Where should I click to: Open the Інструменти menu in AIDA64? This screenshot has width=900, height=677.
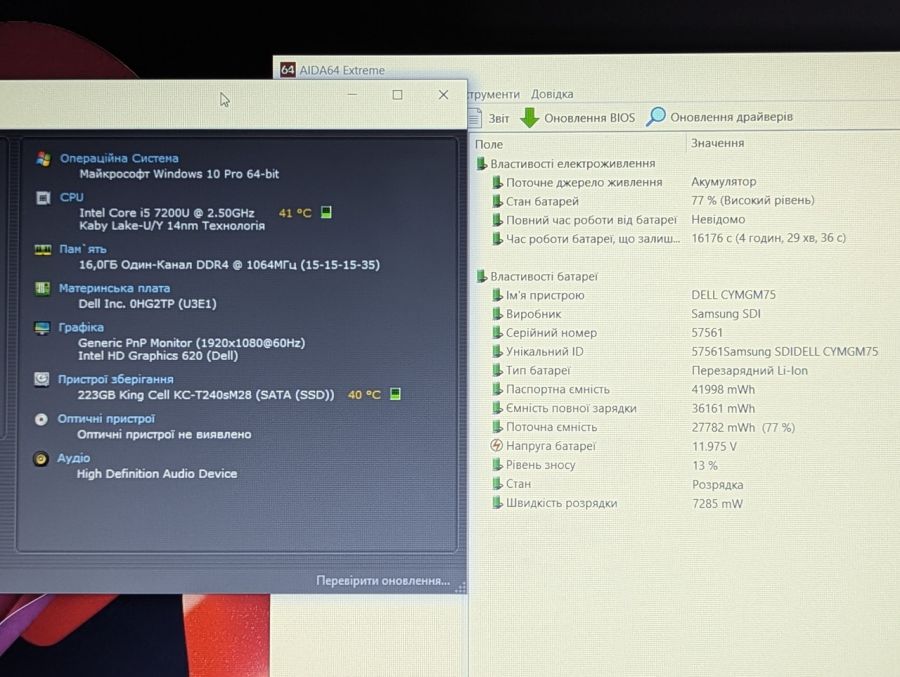click(x=494, y=94)
